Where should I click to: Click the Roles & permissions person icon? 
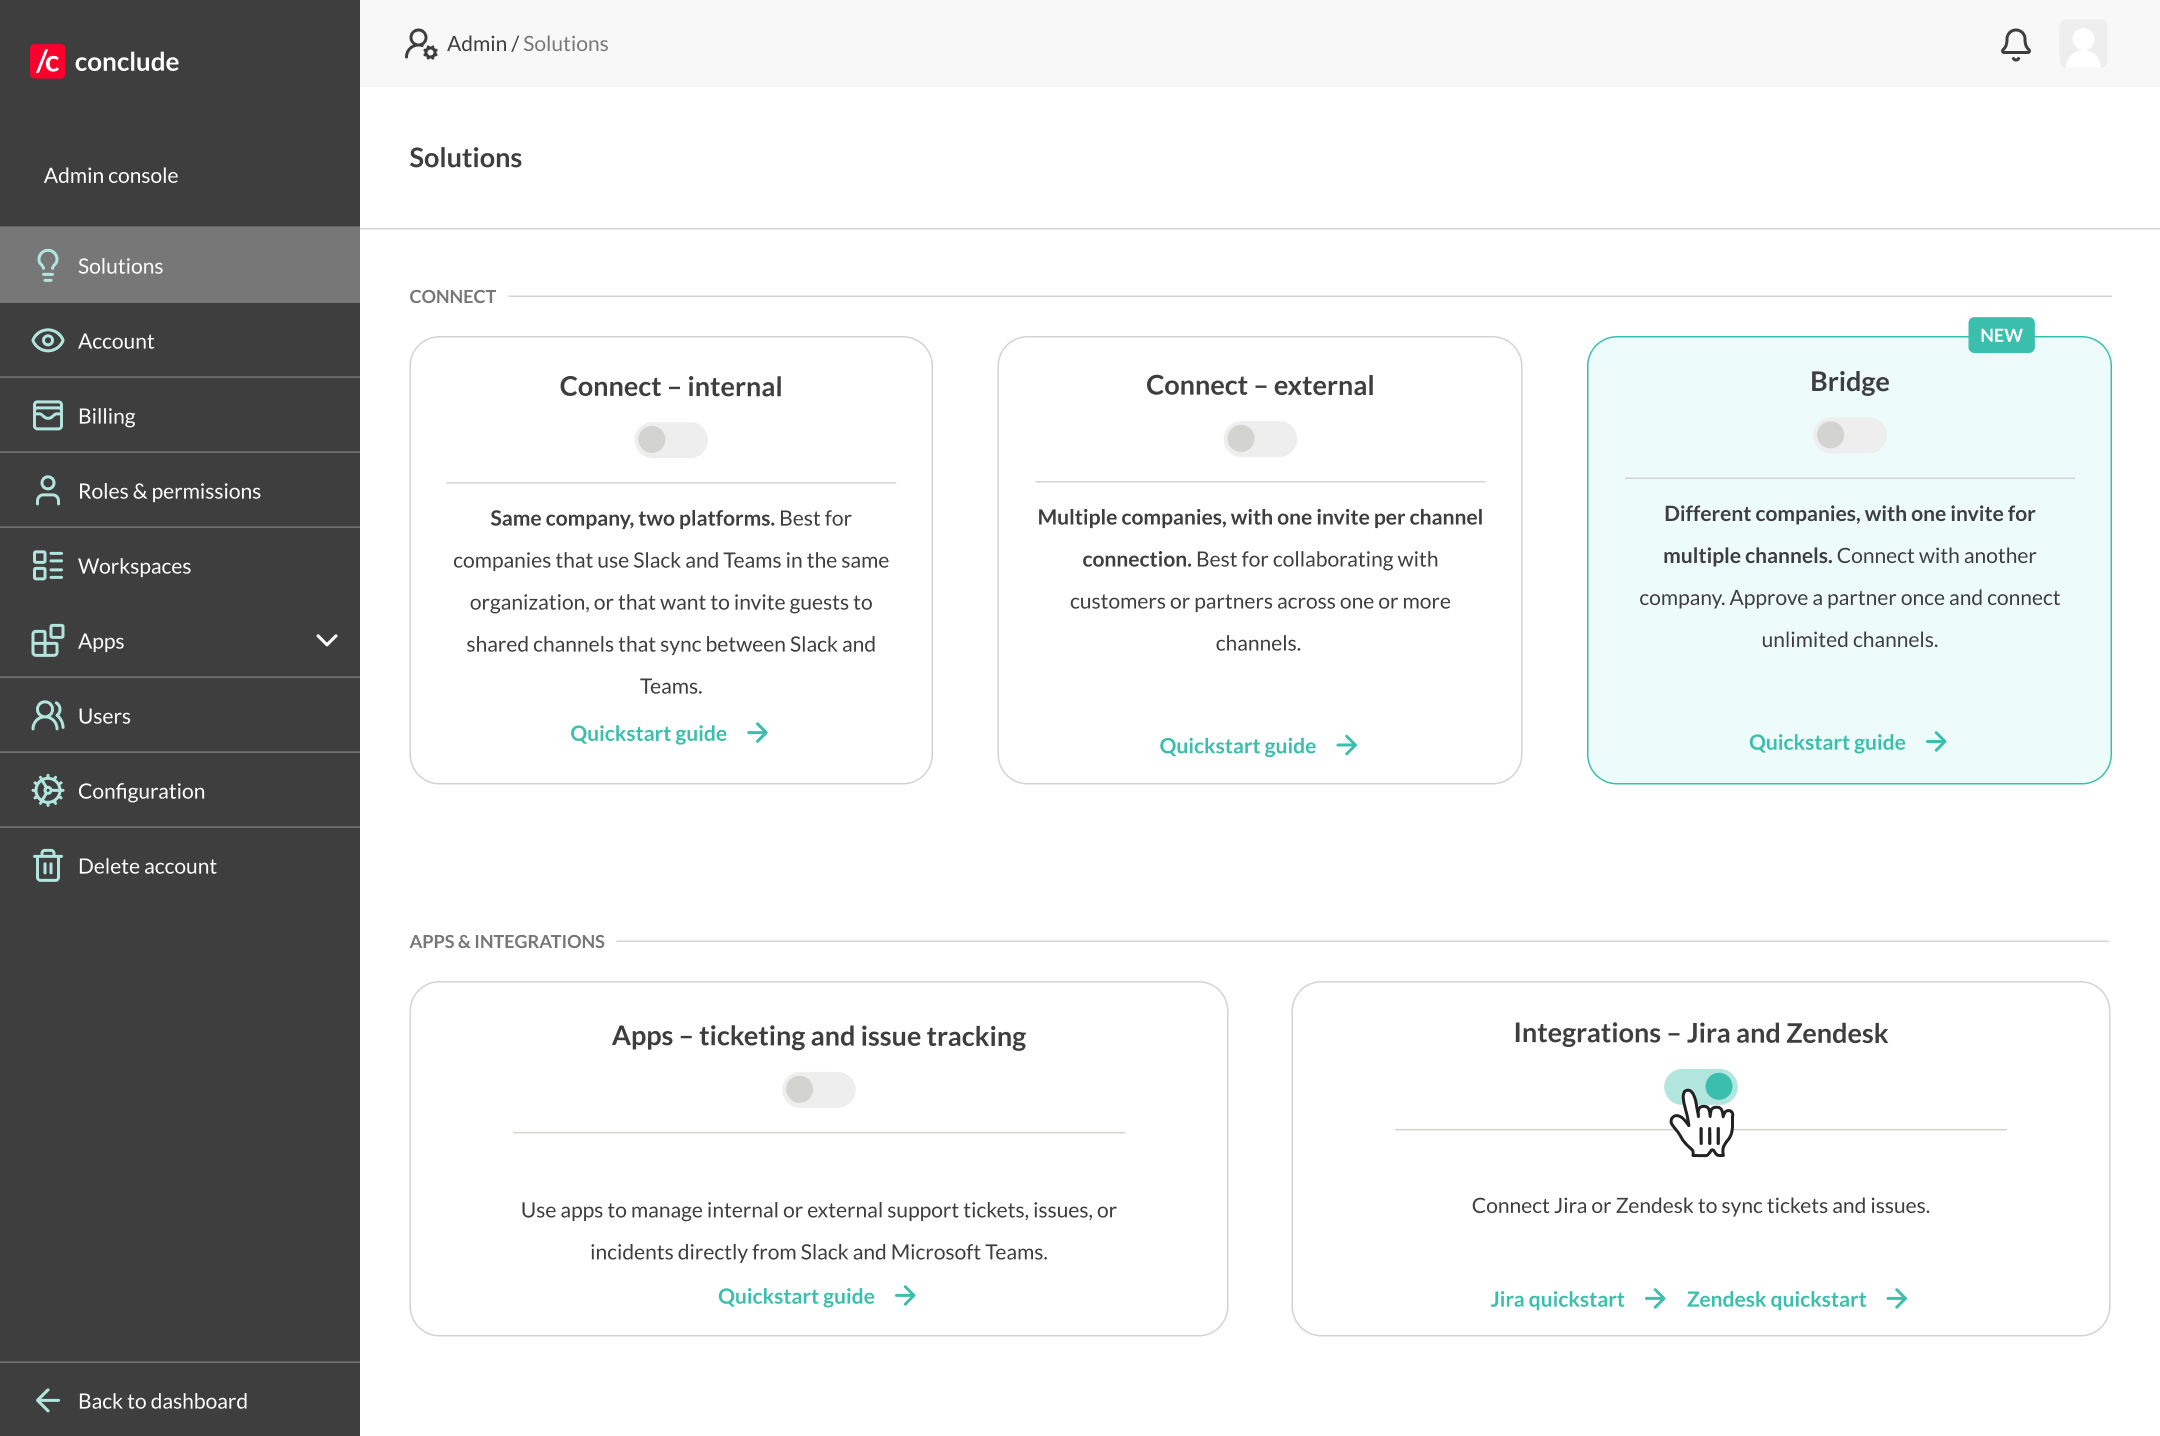[x=47, y=490]
